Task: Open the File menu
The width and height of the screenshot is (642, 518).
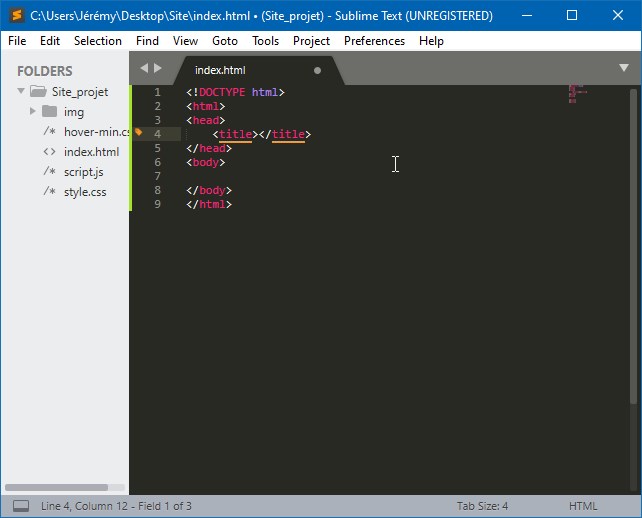Action: coord(17,41)
